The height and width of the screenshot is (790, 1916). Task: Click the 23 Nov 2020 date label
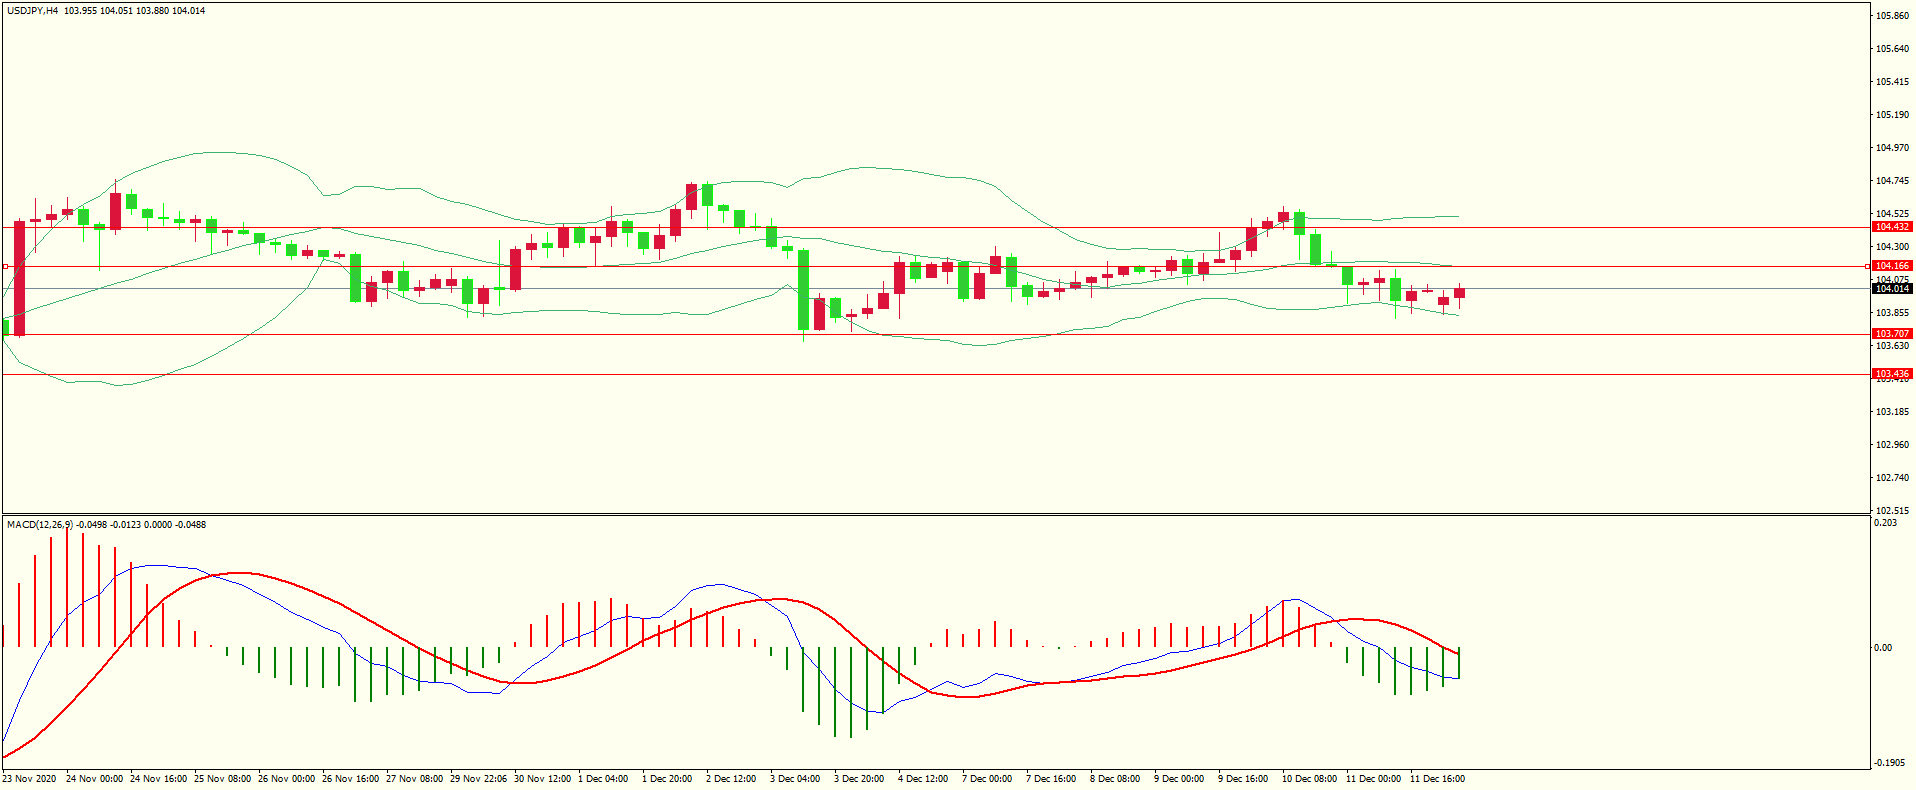[x=29, y=779]
